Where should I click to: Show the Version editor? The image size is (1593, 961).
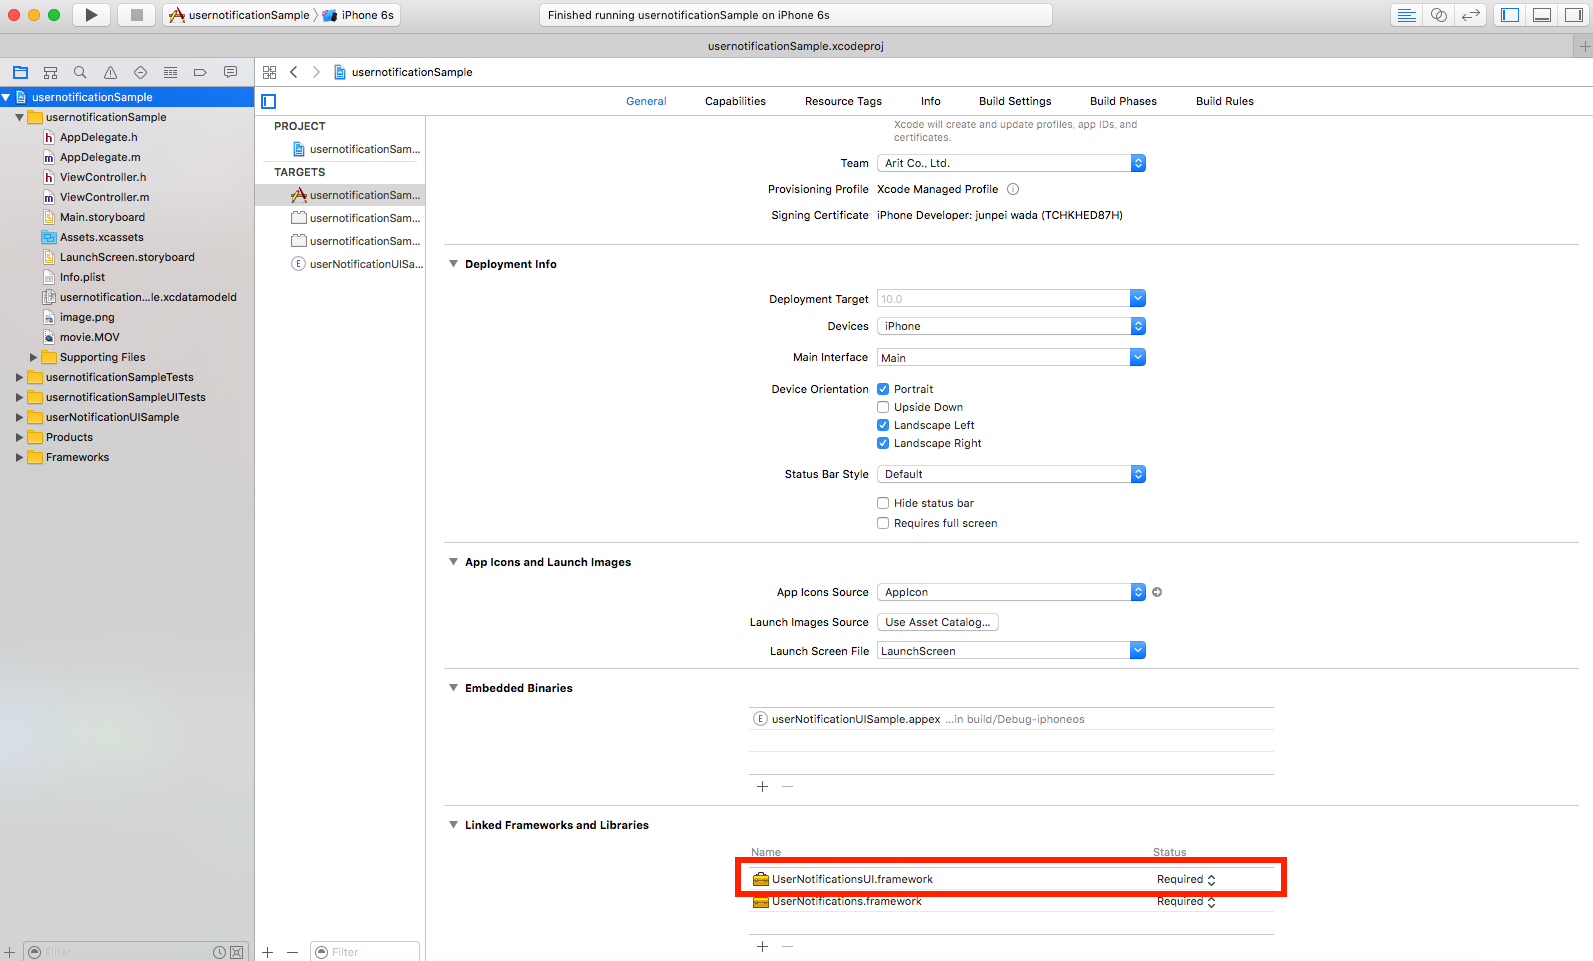(1470, 15)
